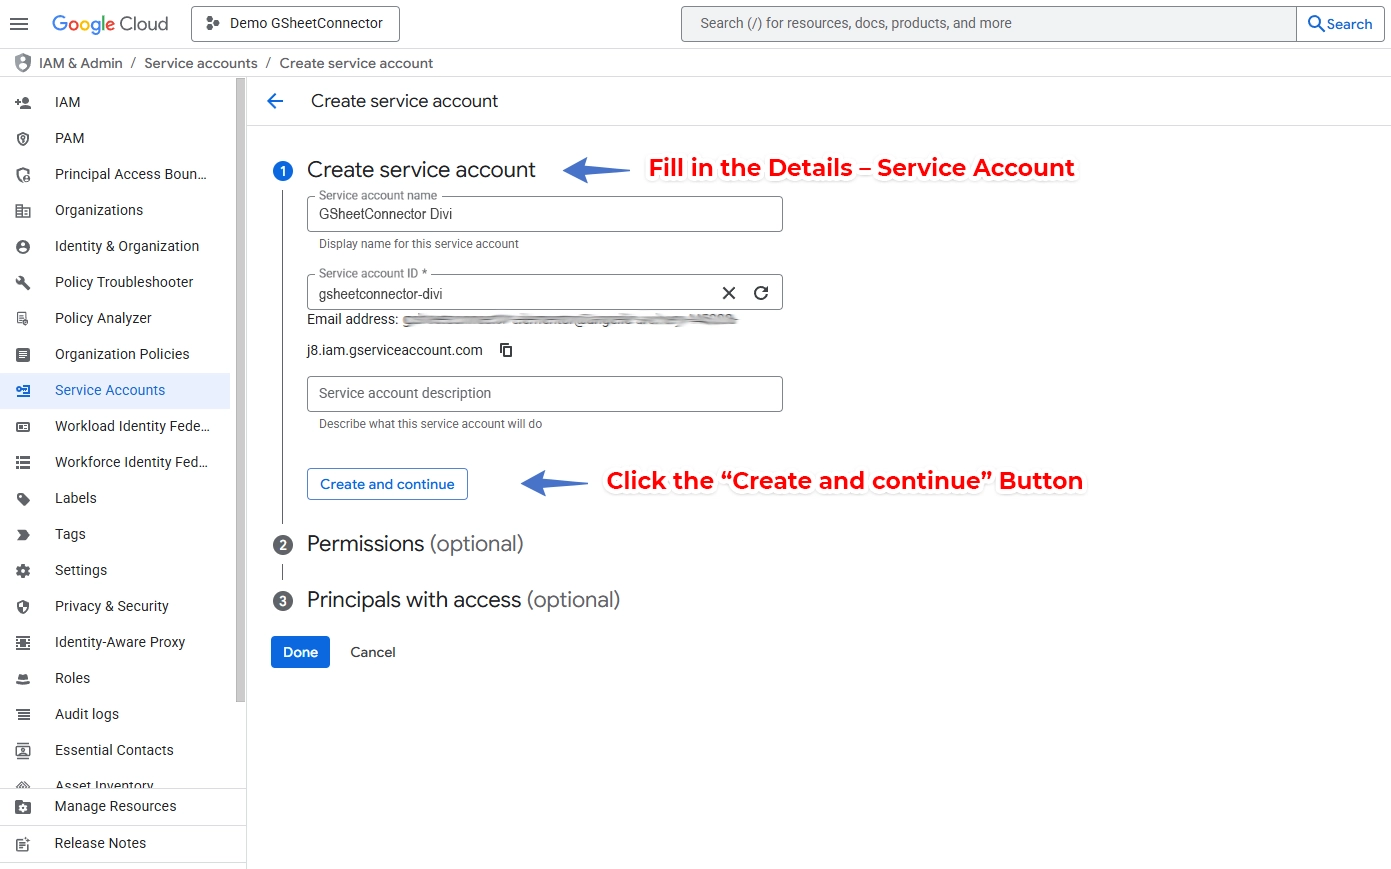Click Cancel to discard the form

[x=372, y=651]
